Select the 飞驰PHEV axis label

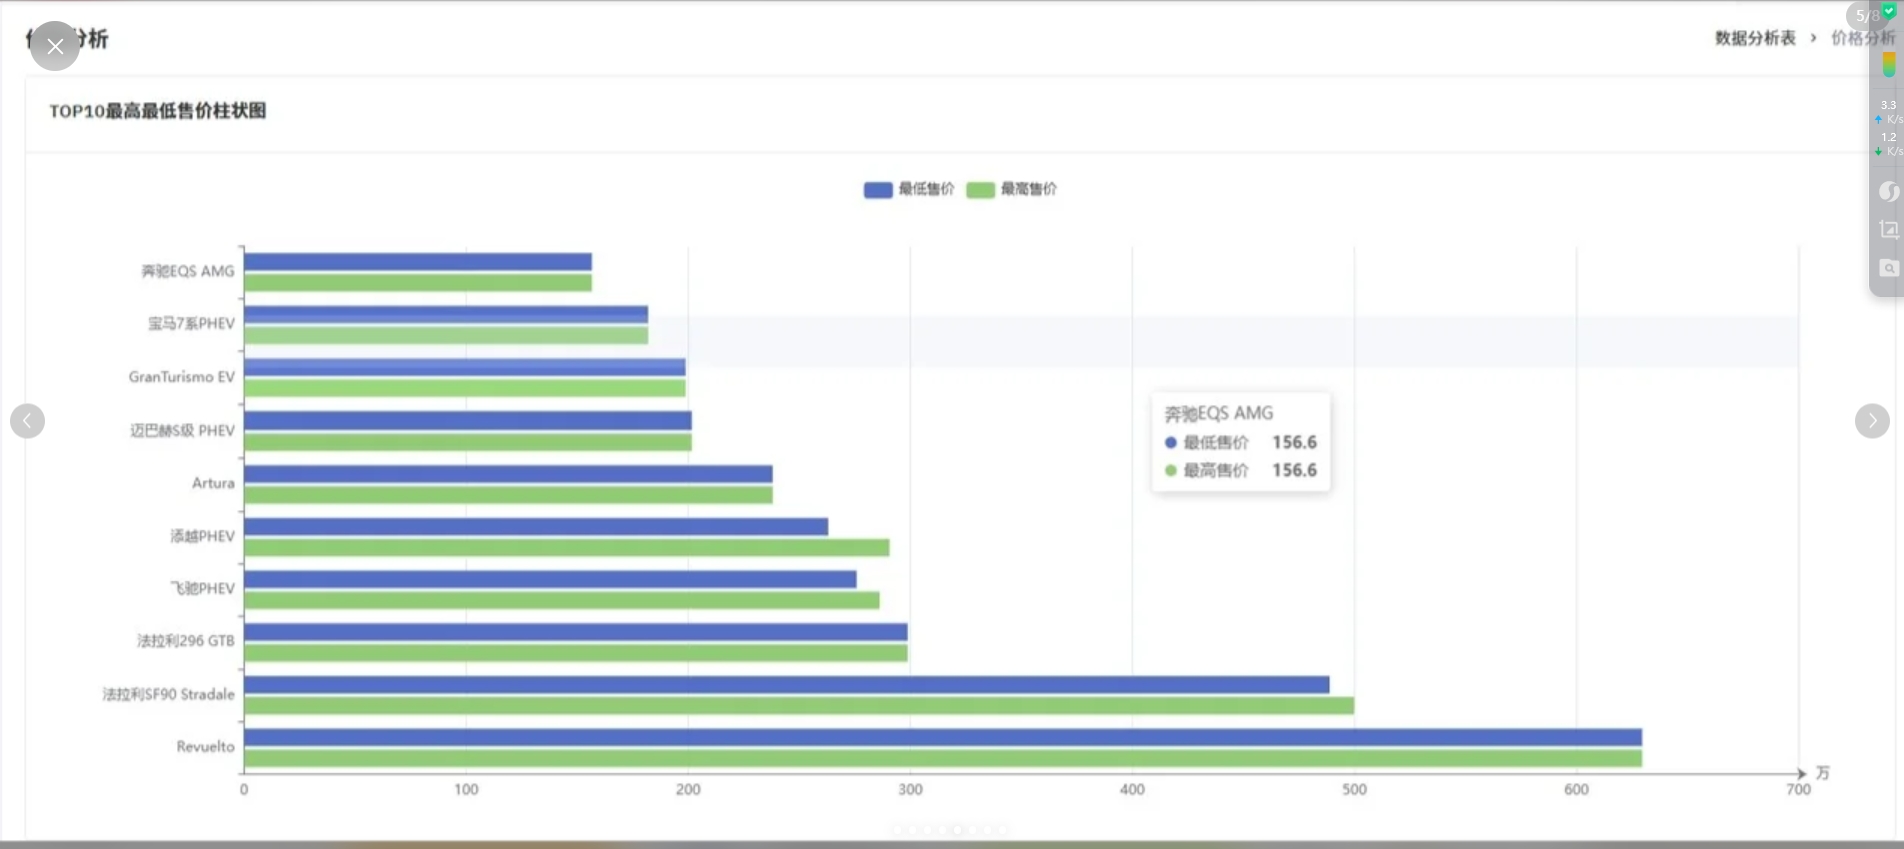(x=202, y=588)
